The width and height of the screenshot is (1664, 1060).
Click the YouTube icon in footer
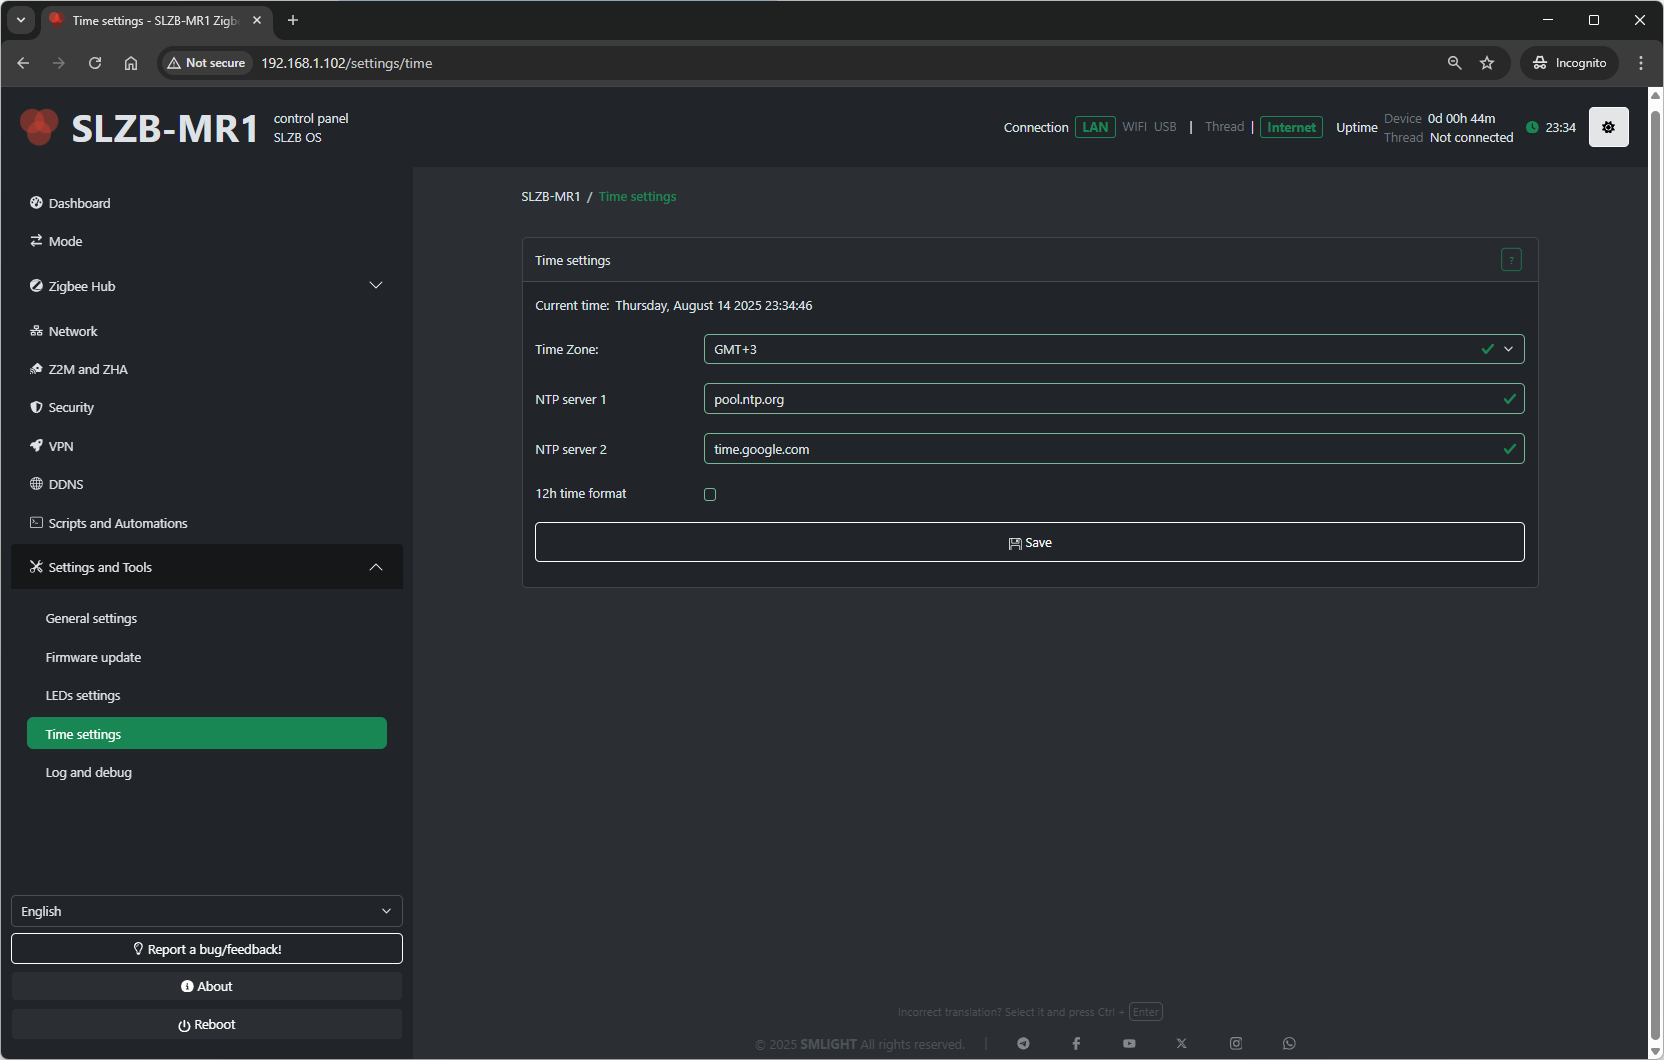click(x=1129, y=1043)
